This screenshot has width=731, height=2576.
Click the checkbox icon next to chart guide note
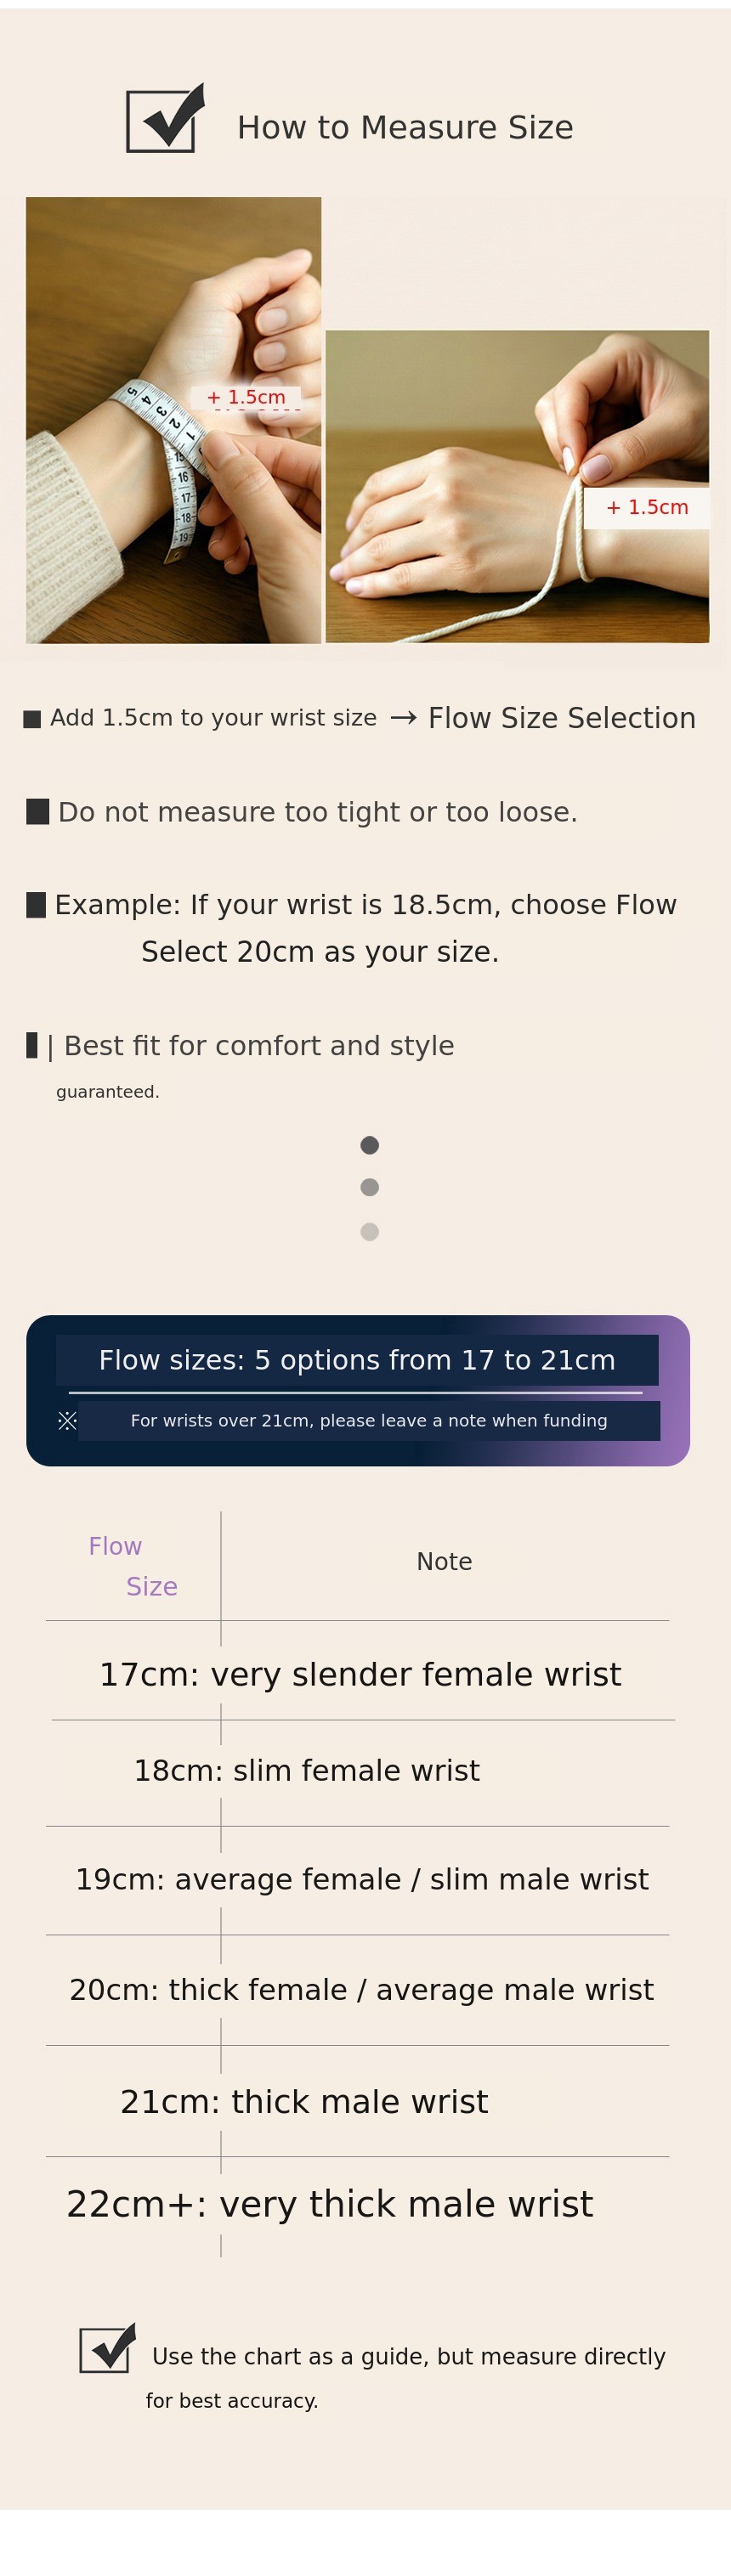tap(107, 2348)
